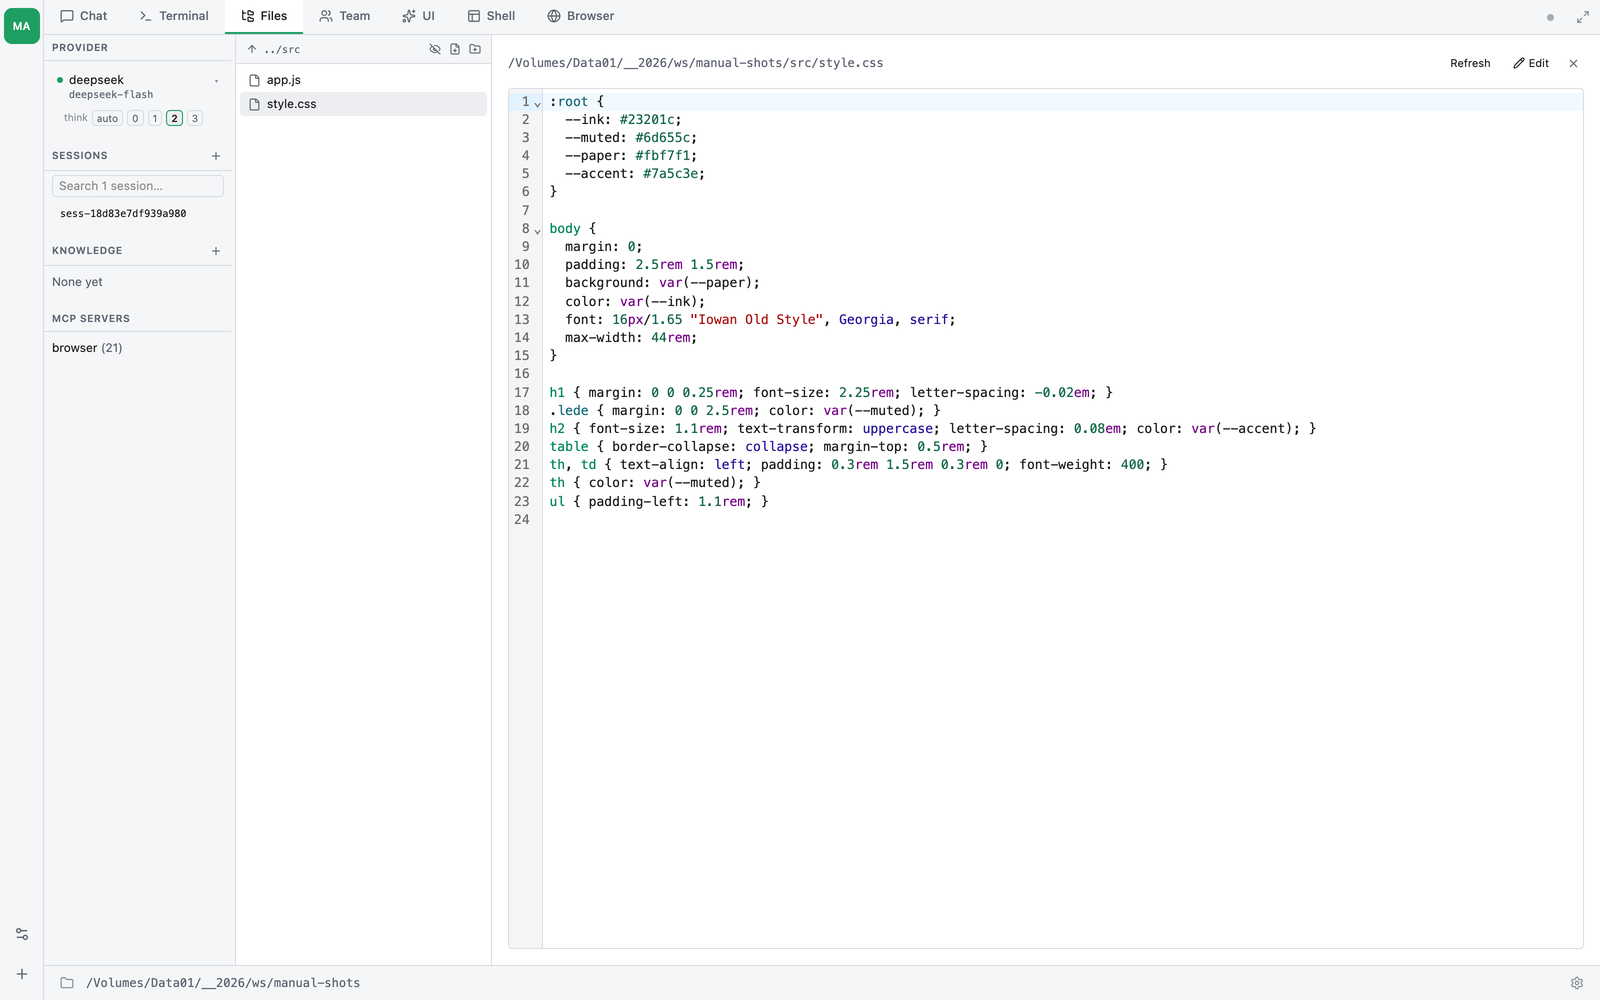Image resolution: width=1600 pixels, height=1000 pixels.
Task: Click the h1 selector on line 17
Action: coord(557,393)
